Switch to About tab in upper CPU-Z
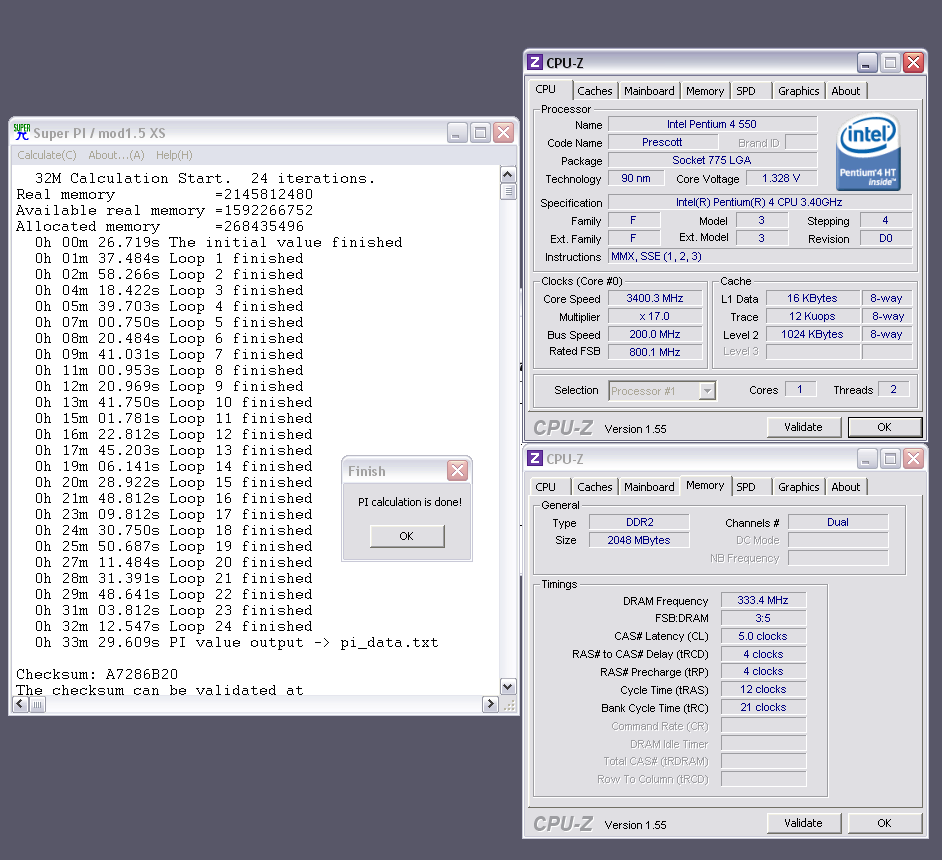 pyautogui.click(x=845, y=91)
